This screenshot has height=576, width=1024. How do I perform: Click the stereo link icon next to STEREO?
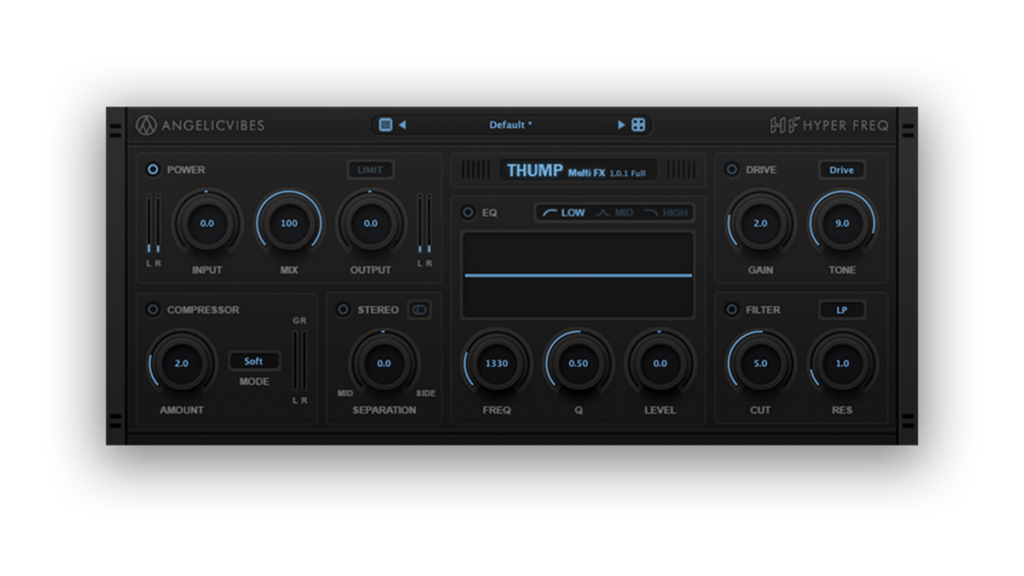(x=419, y=310)
